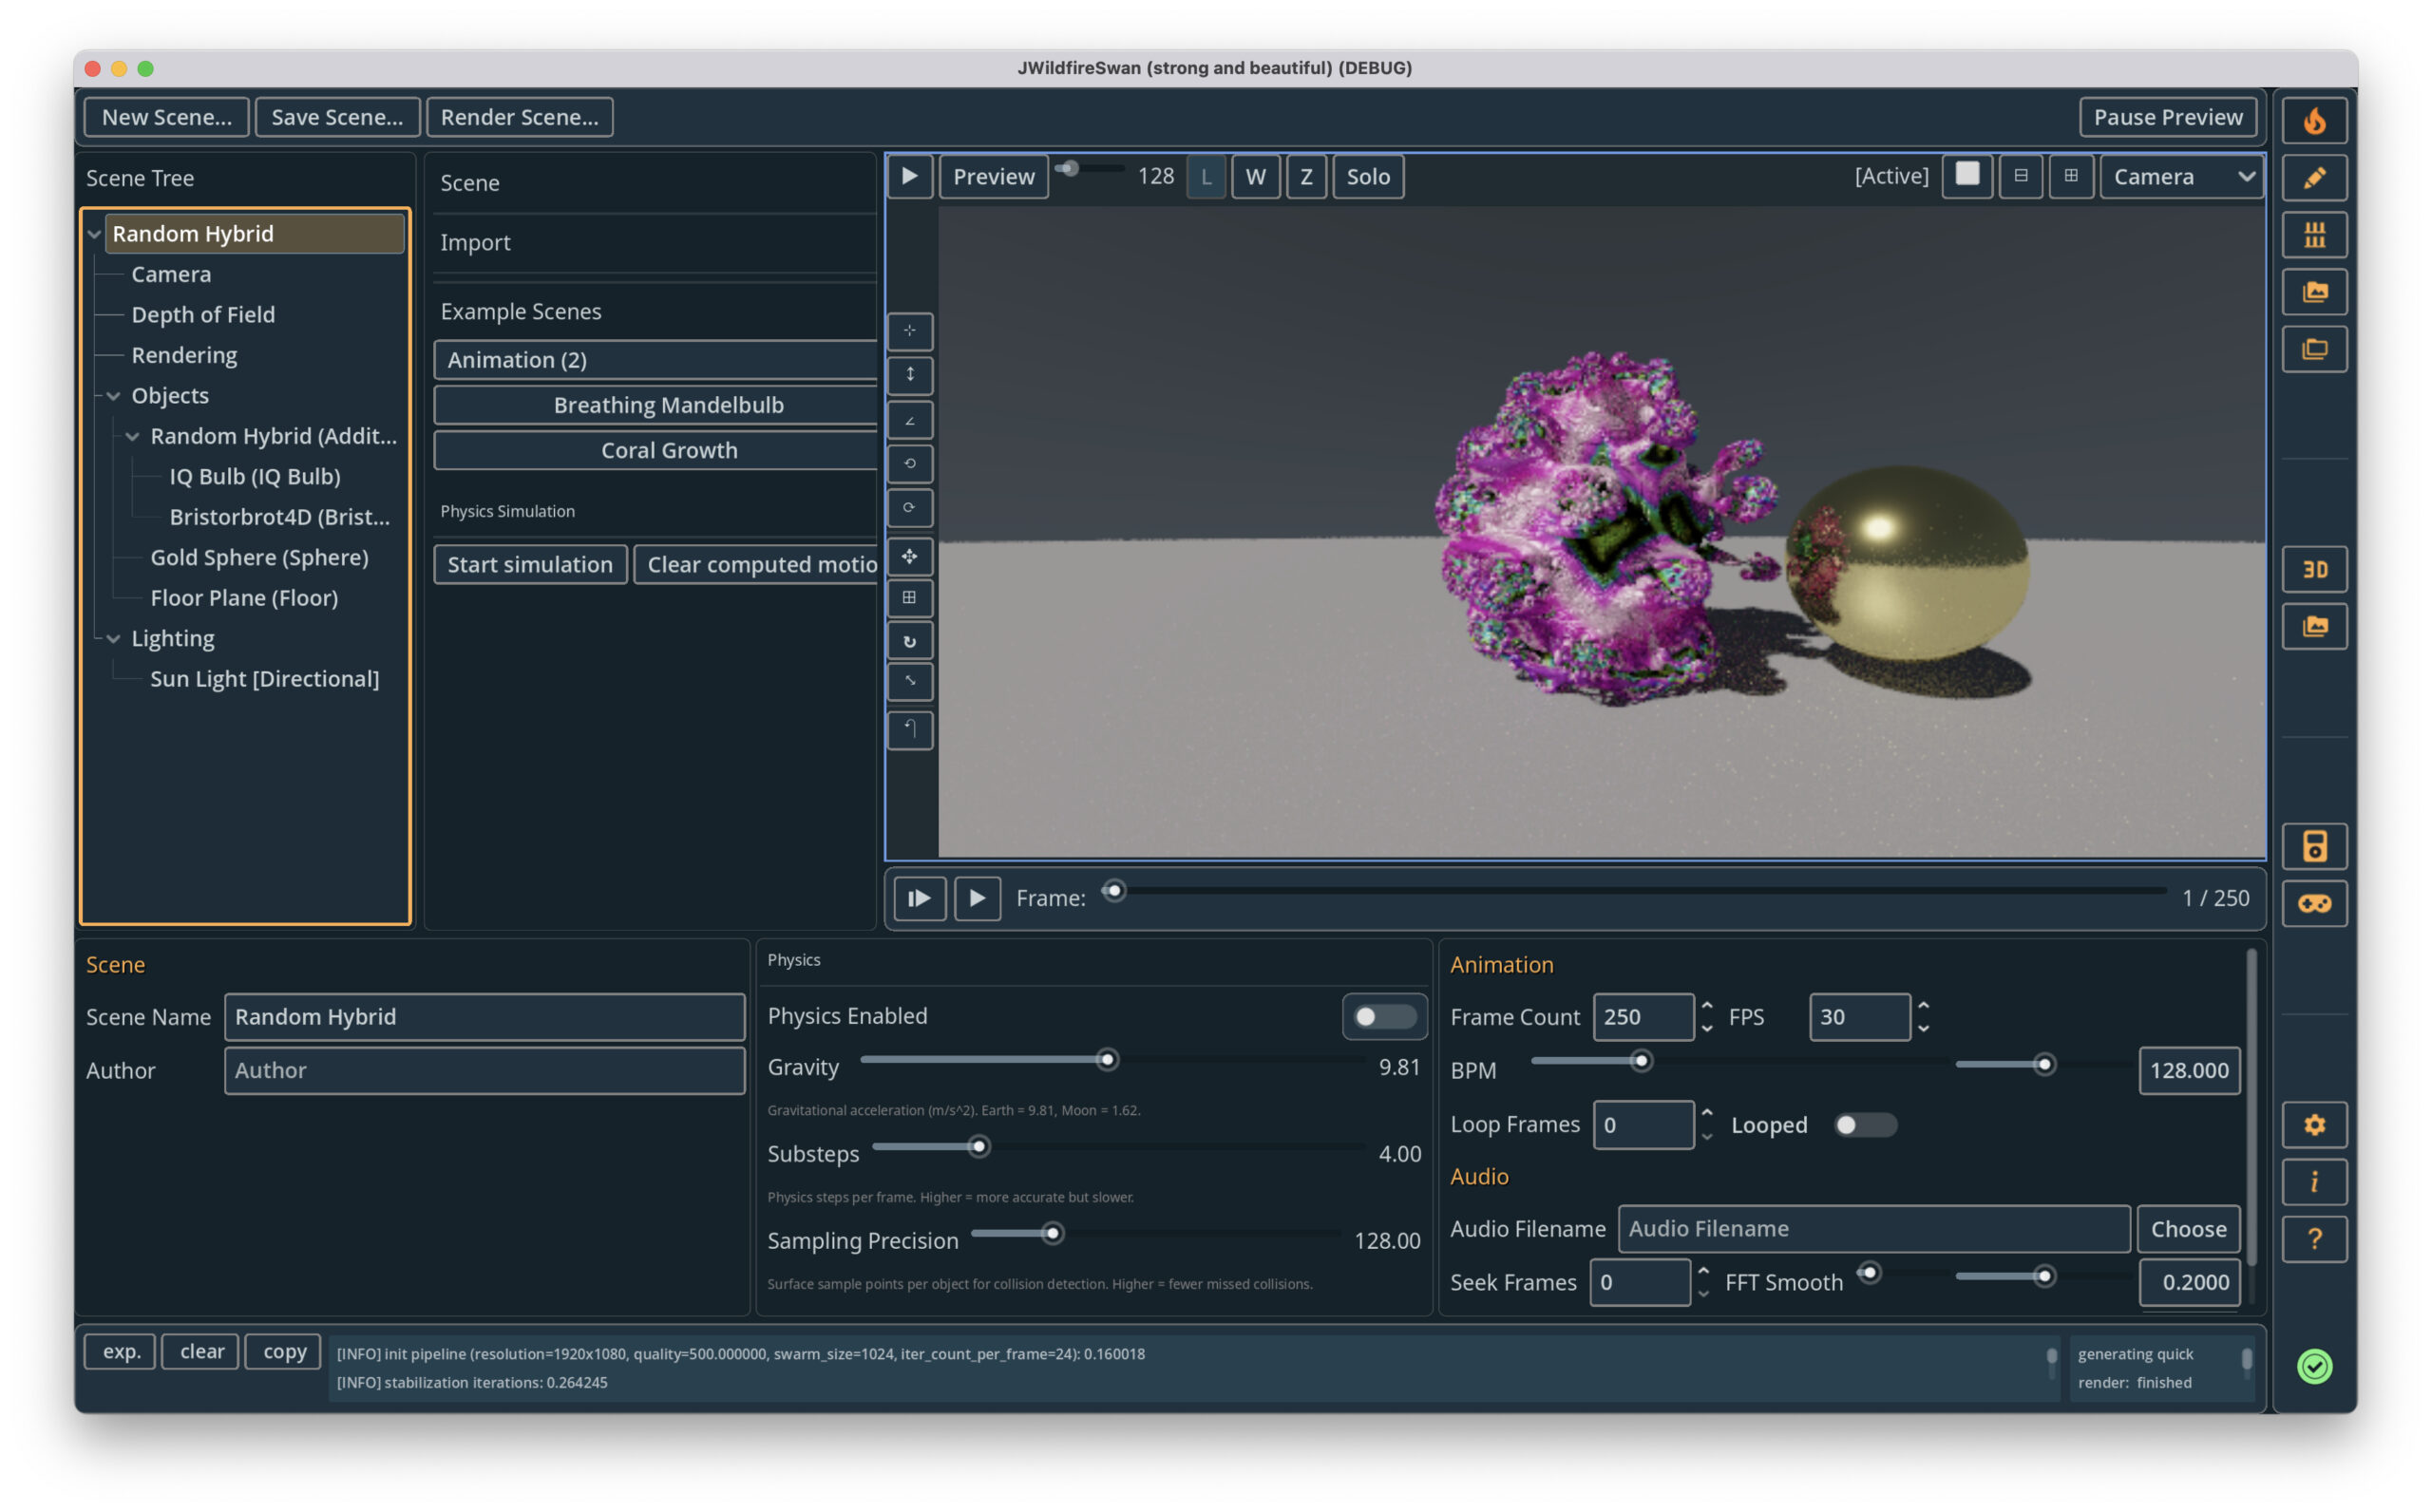This screenshot has height=1512, width=2432.
Task: Open help question mark icon
Action: coord(2313,1239)
